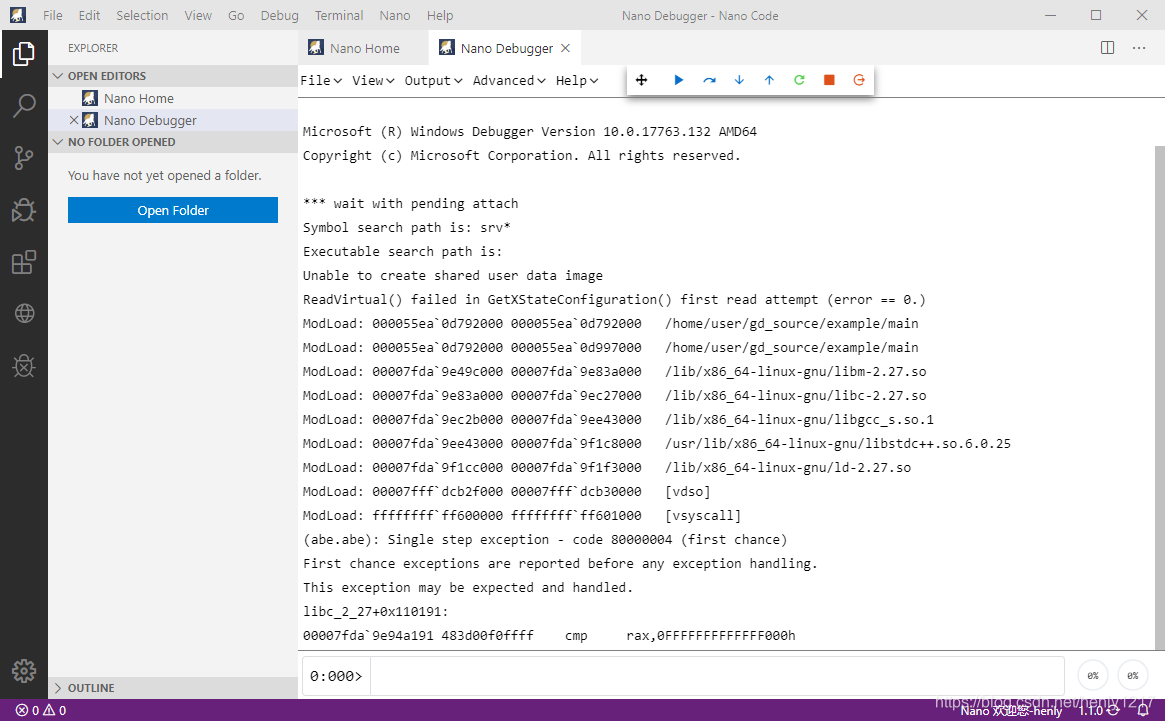Image resolution: width=1165 pixels, height=721 pixels.
Task: Open the Selection menu
Action: (x=142, y=15)
